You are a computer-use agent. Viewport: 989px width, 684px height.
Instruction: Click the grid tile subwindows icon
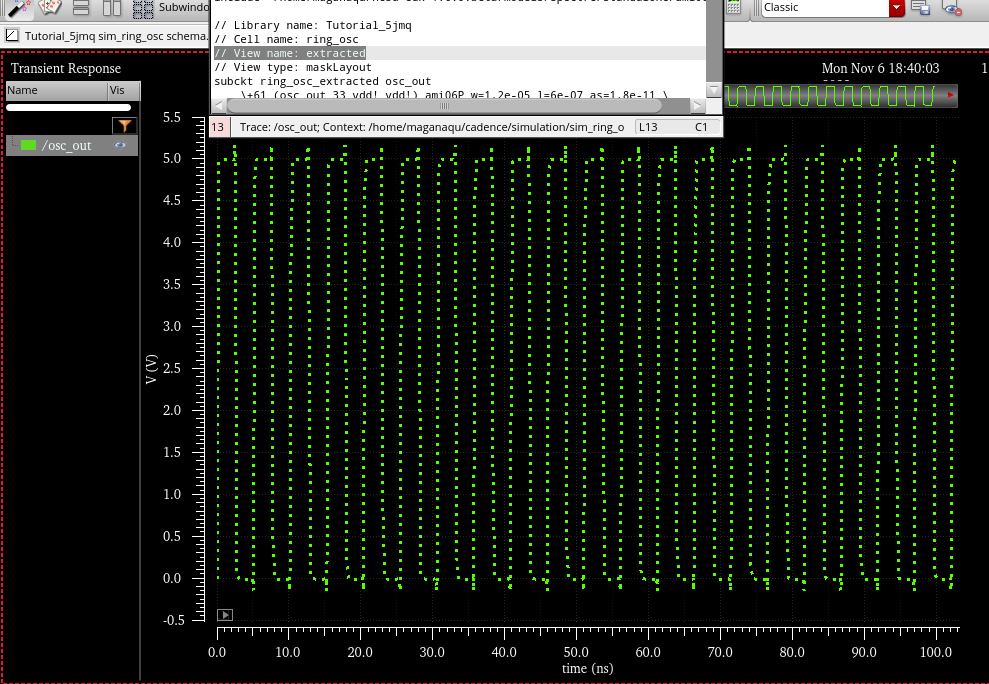click(x=143, y=8)
